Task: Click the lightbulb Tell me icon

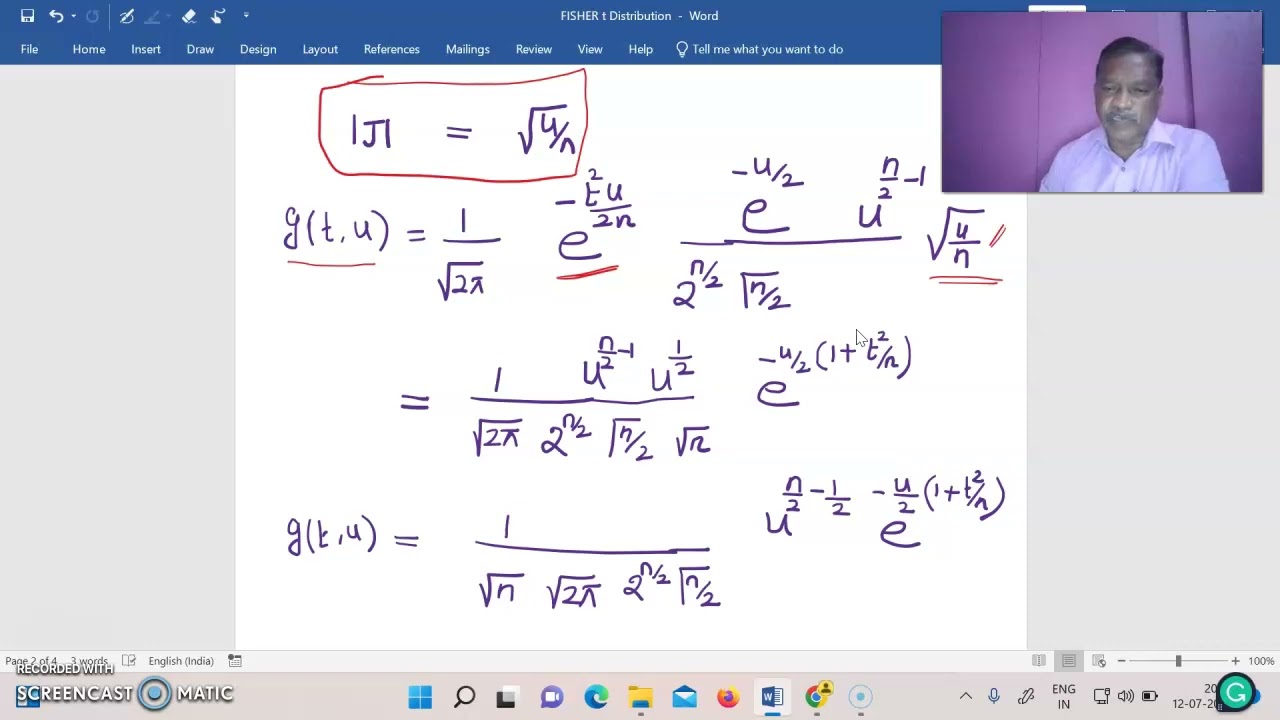Action: coord(682,49)
